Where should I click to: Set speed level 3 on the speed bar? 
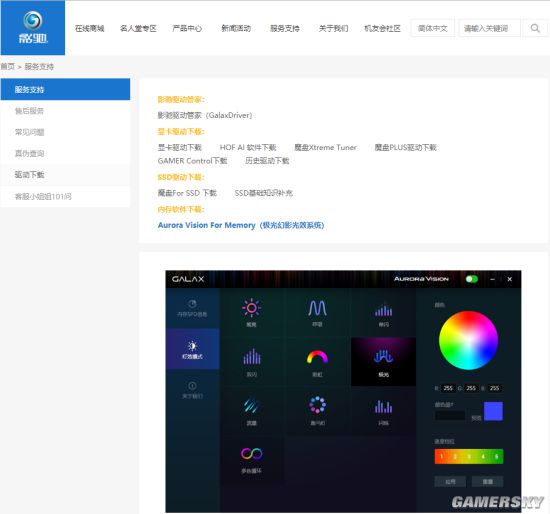[469, 456]
